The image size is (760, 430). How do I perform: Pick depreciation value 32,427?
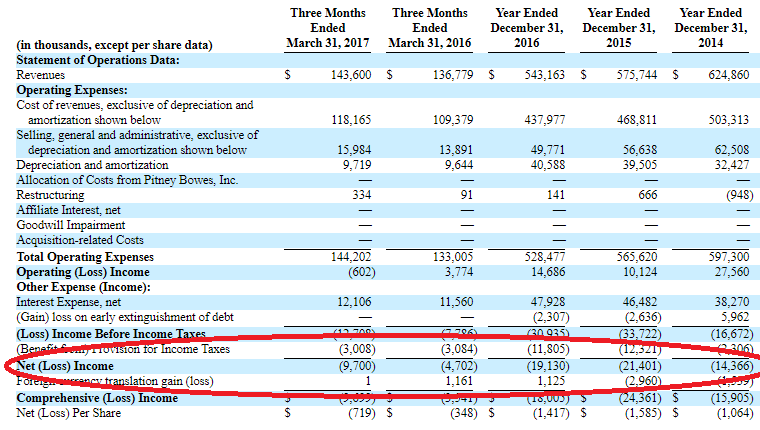pos(732,165)
